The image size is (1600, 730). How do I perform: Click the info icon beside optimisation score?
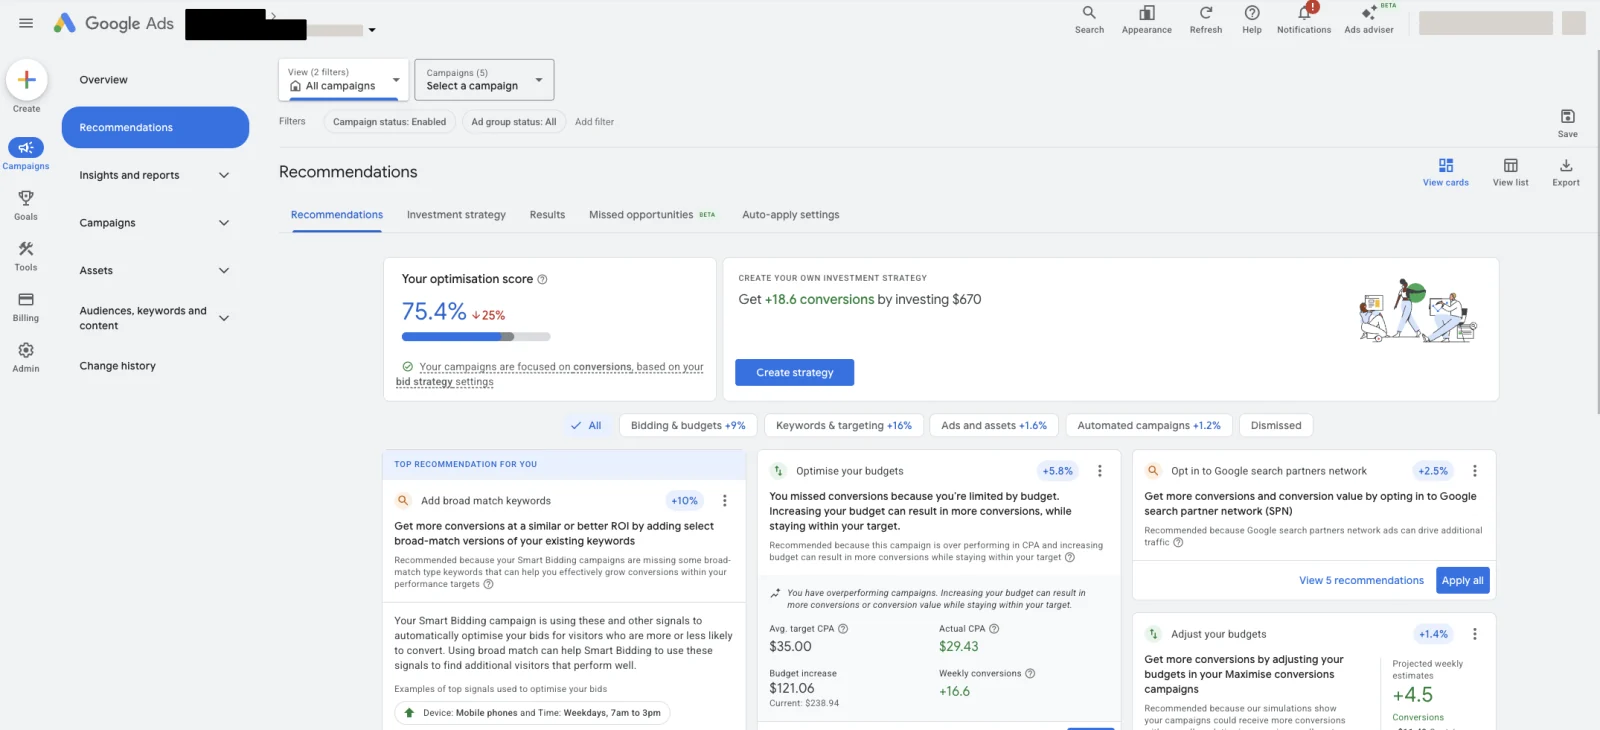coord(543,280)
